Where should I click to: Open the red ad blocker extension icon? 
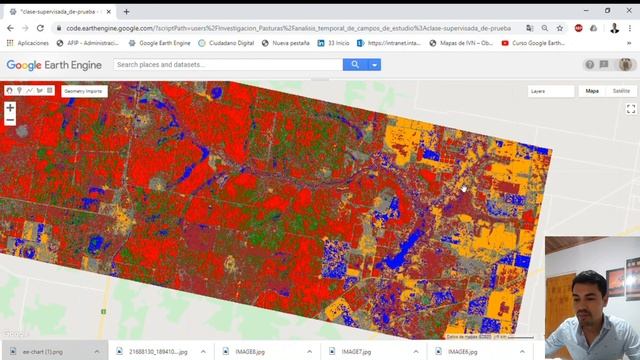578,28
